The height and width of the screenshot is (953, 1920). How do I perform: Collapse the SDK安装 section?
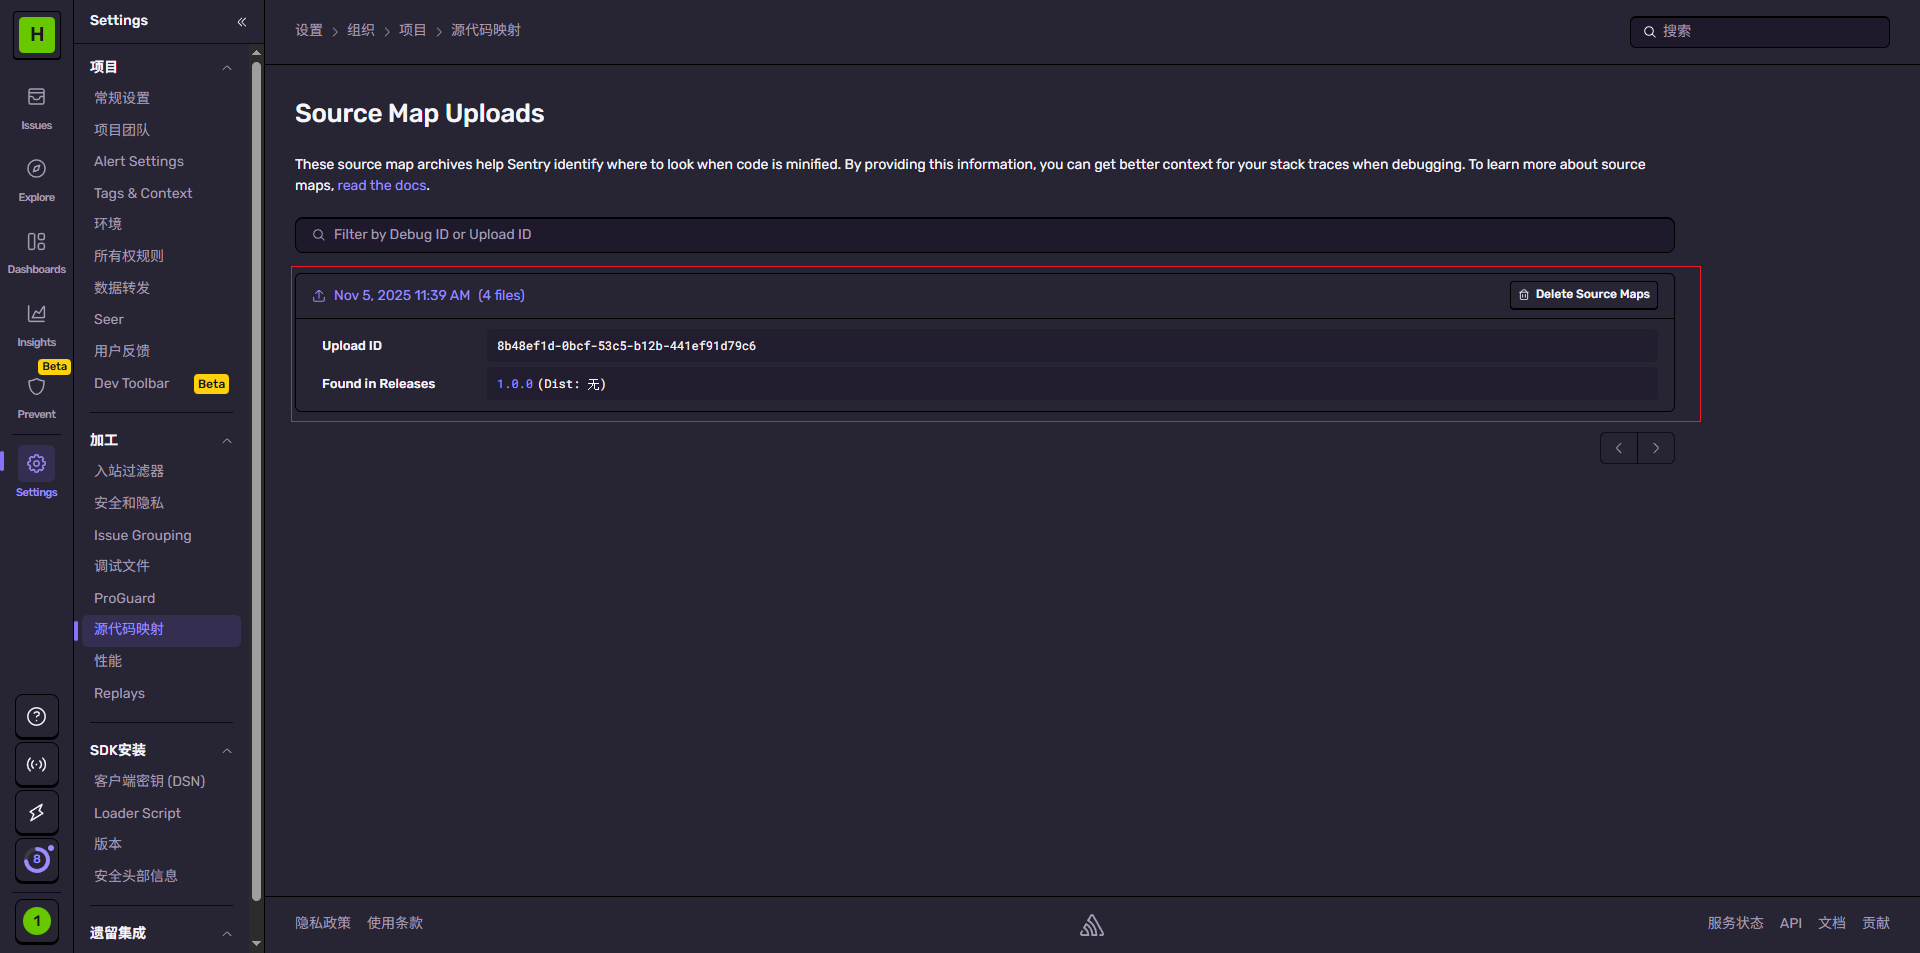click(227, 751)
